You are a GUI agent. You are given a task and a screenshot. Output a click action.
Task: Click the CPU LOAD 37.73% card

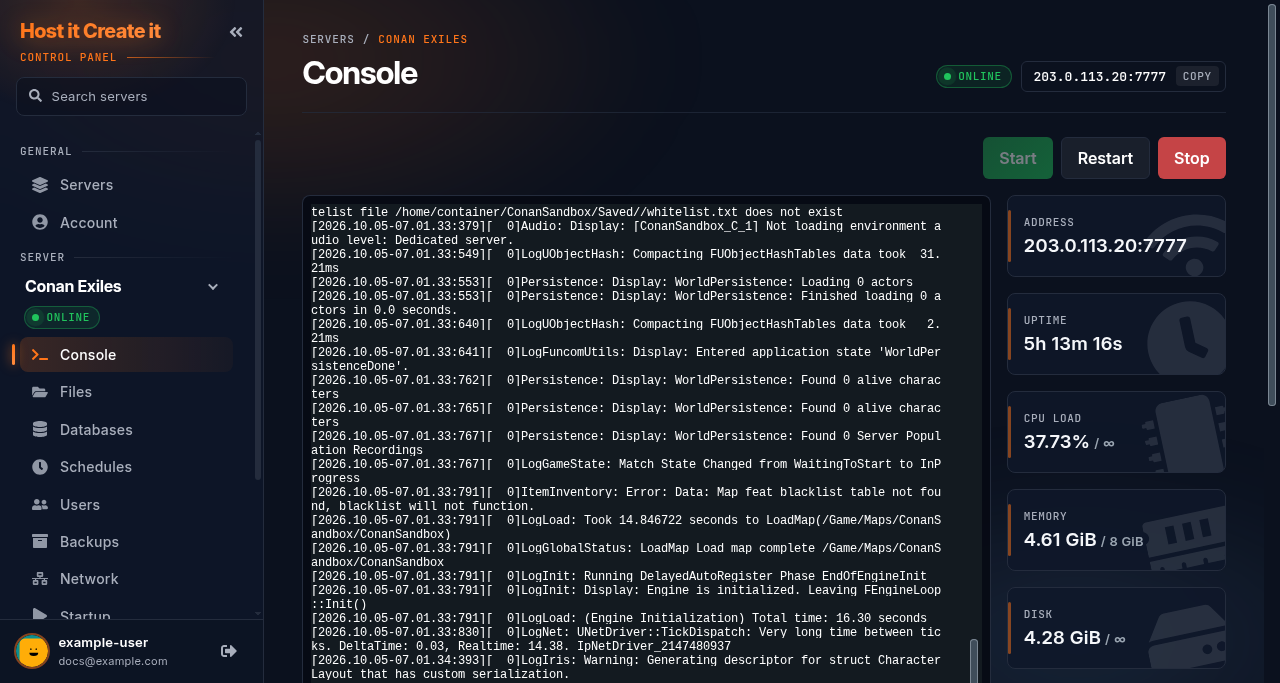[x=1116, y=432]
